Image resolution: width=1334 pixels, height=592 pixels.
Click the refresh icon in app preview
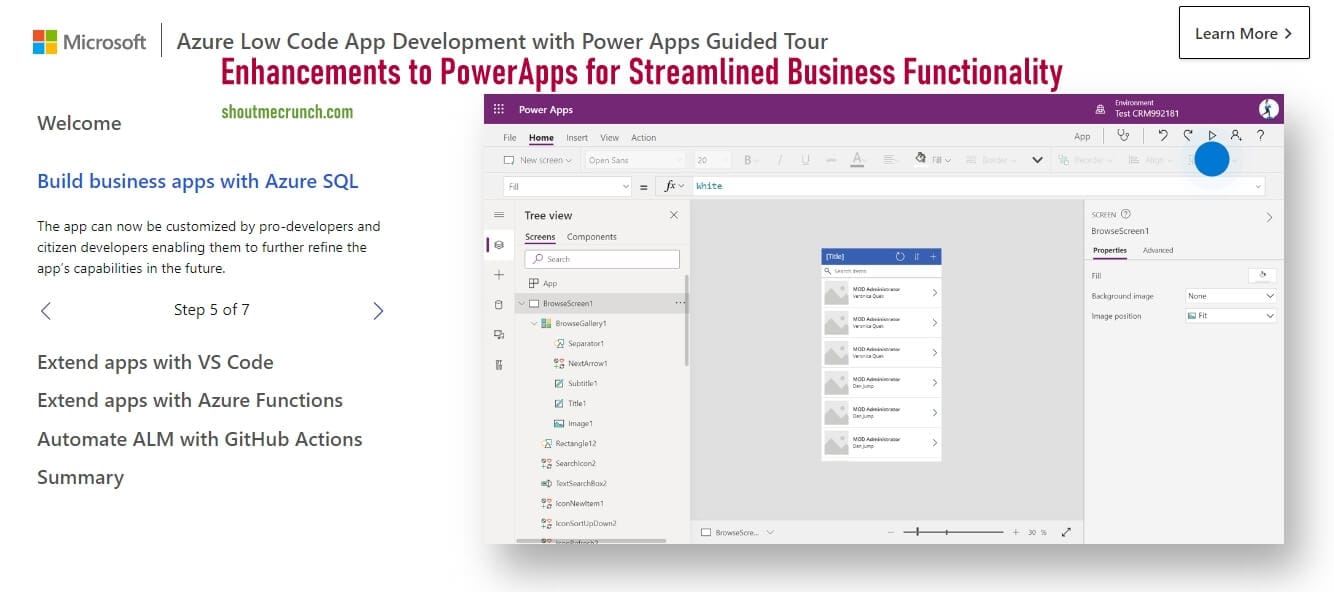coord(900,257)
